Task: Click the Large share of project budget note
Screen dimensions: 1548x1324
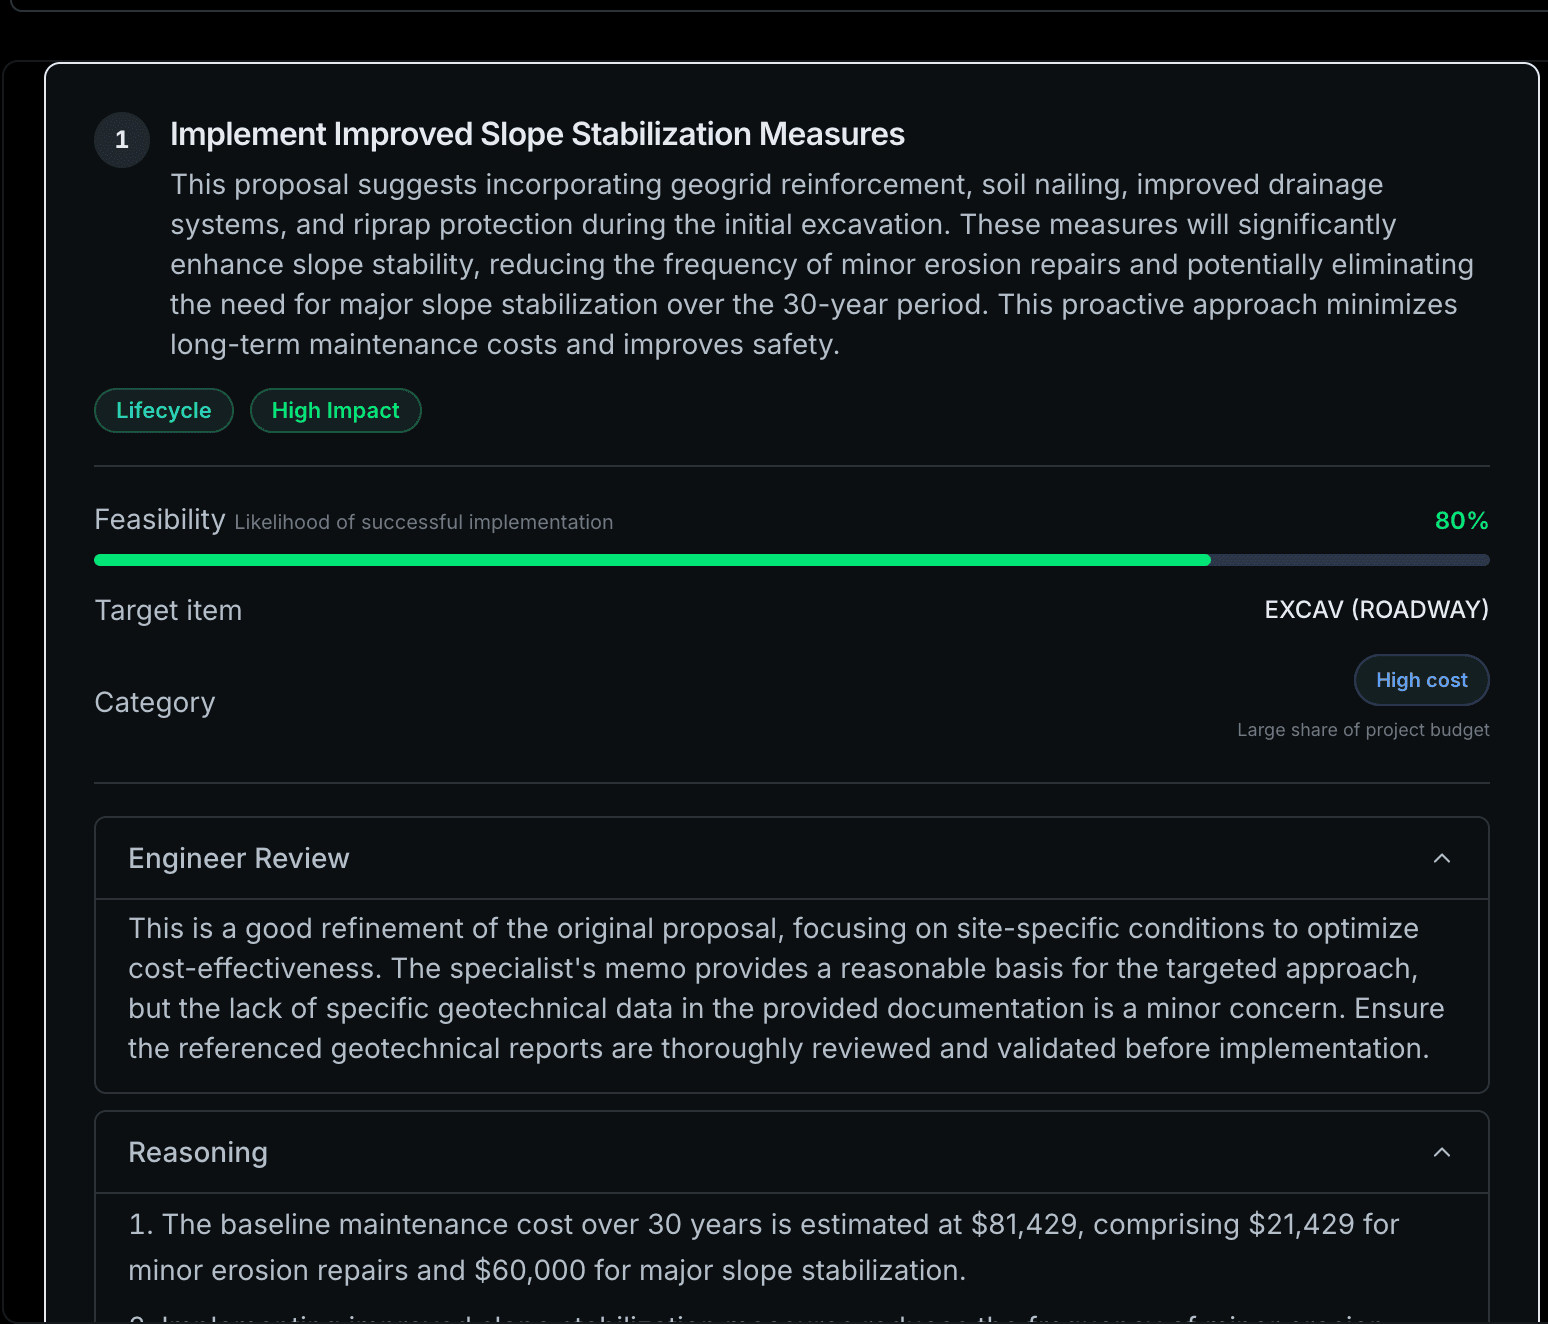Action: tap(1363, 729)
